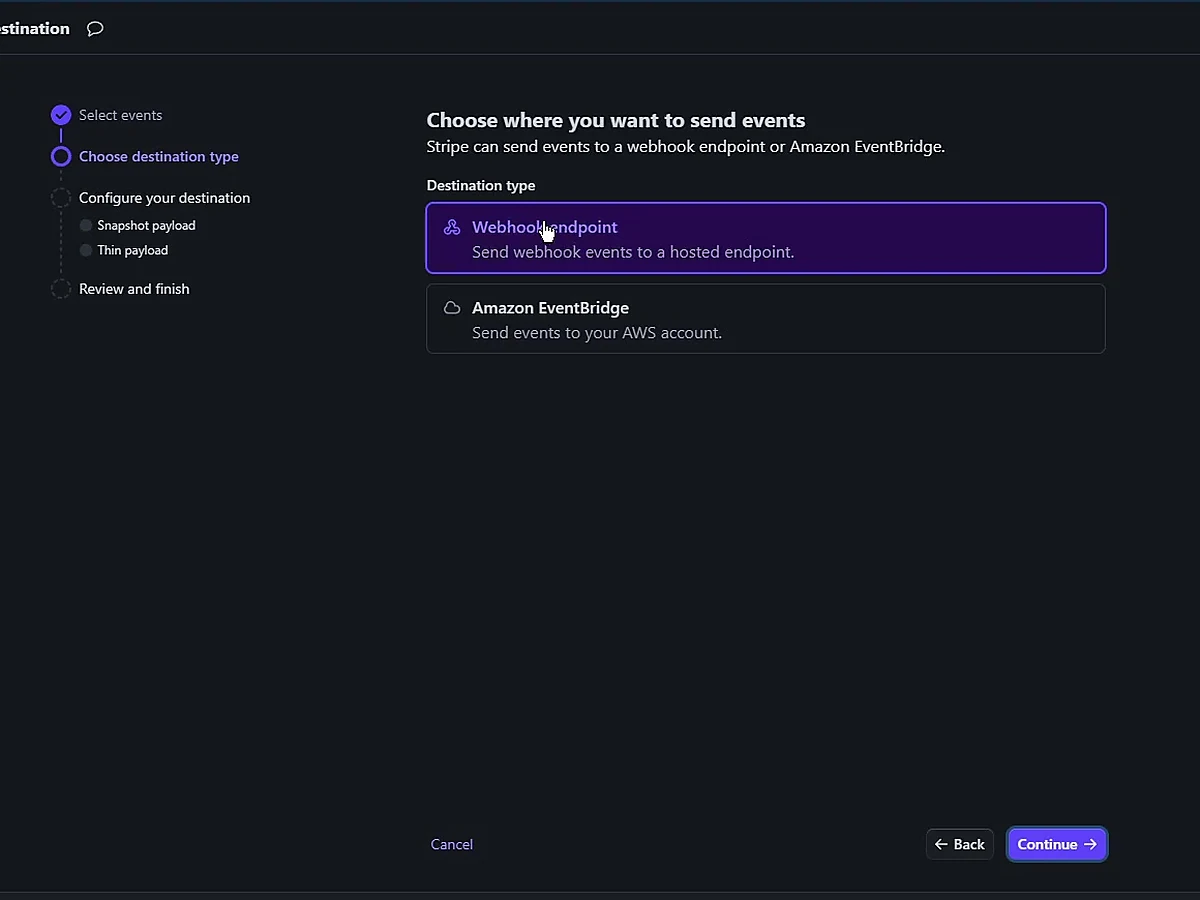1200x900 pixels.
Task: Open the Configure your destination step
Action: (165, 198)
